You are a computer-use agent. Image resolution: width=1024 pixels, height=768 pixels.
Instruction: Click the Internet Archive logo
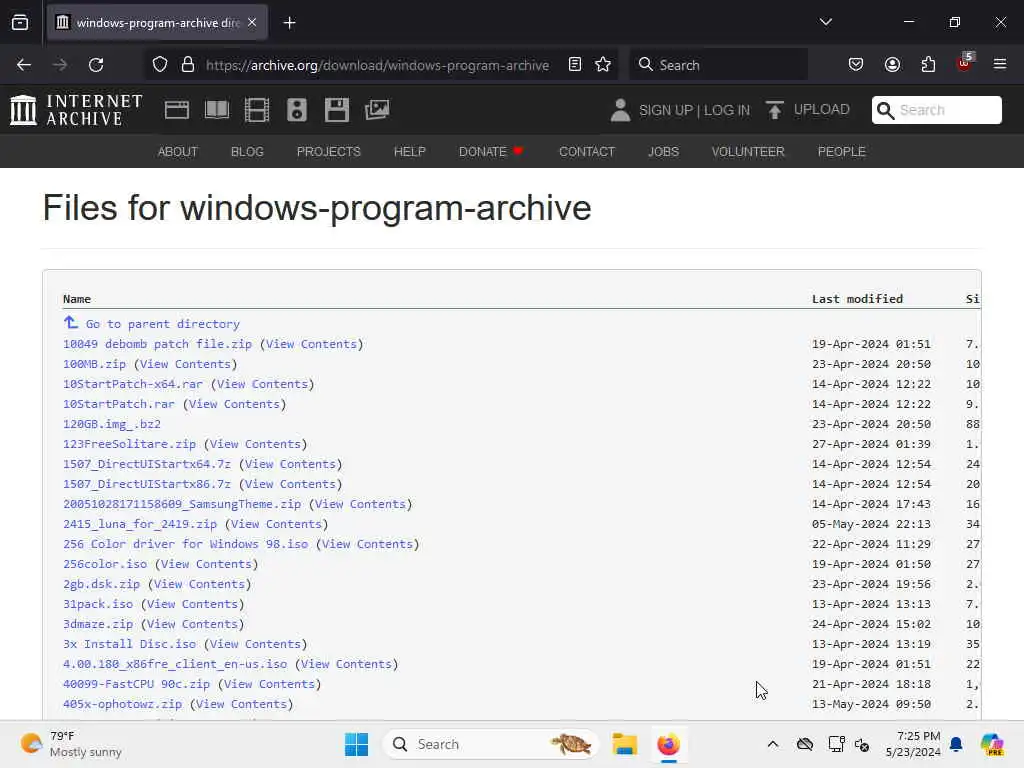76,110
